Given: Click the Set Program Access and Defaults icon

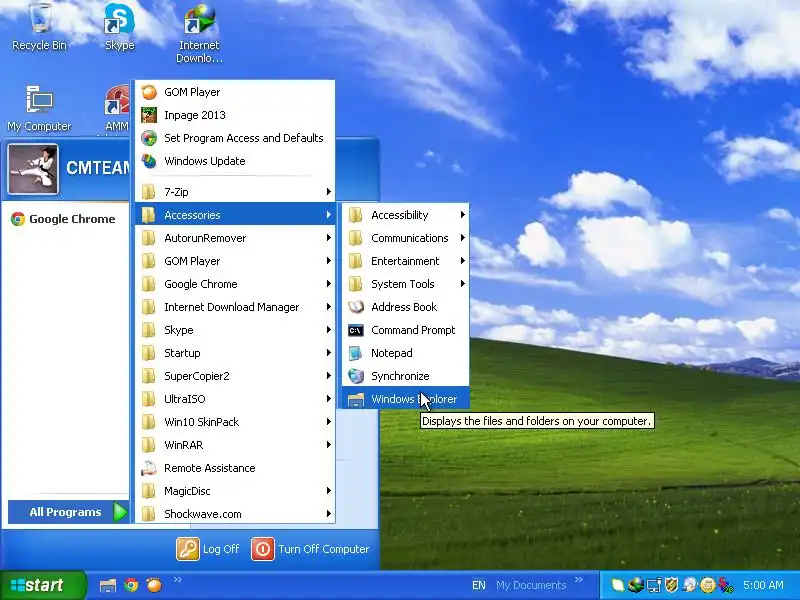Looking at the screenshot, I should 149,138.
